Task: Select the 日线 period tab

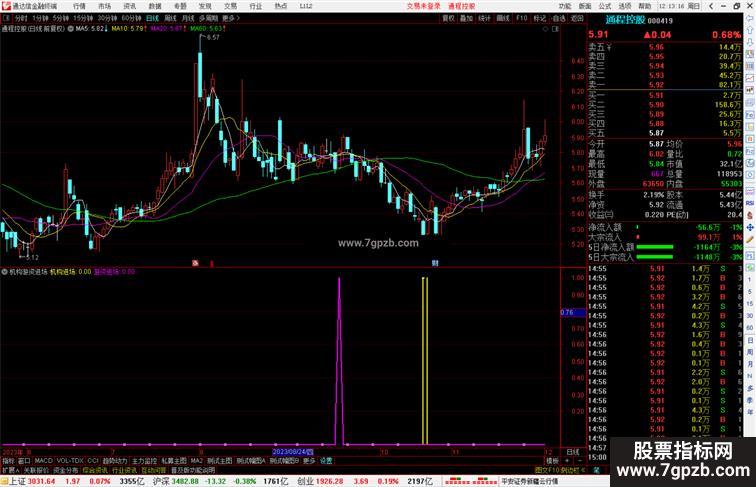Action: click(x=152, y=18)
